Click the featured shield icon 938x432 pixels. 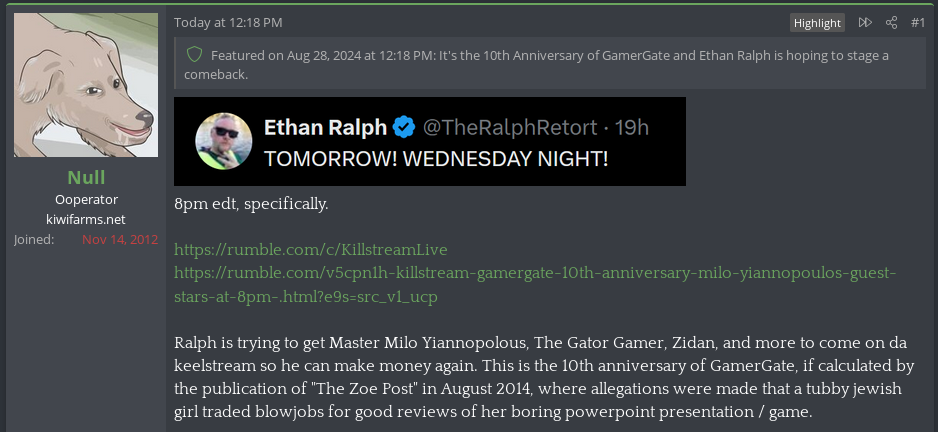(195, 56)
